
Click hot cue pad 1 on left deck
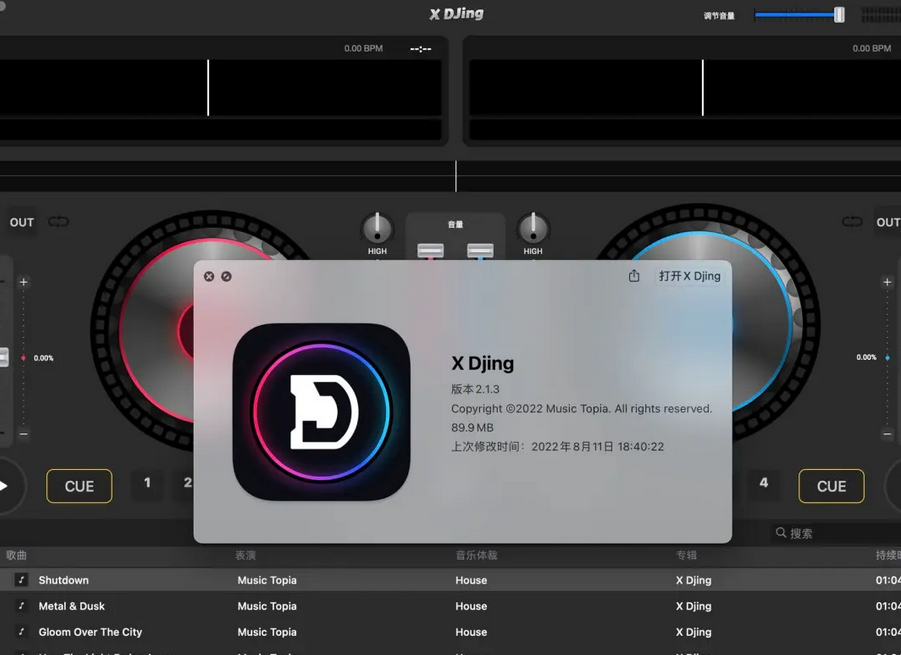coord(147,483)
